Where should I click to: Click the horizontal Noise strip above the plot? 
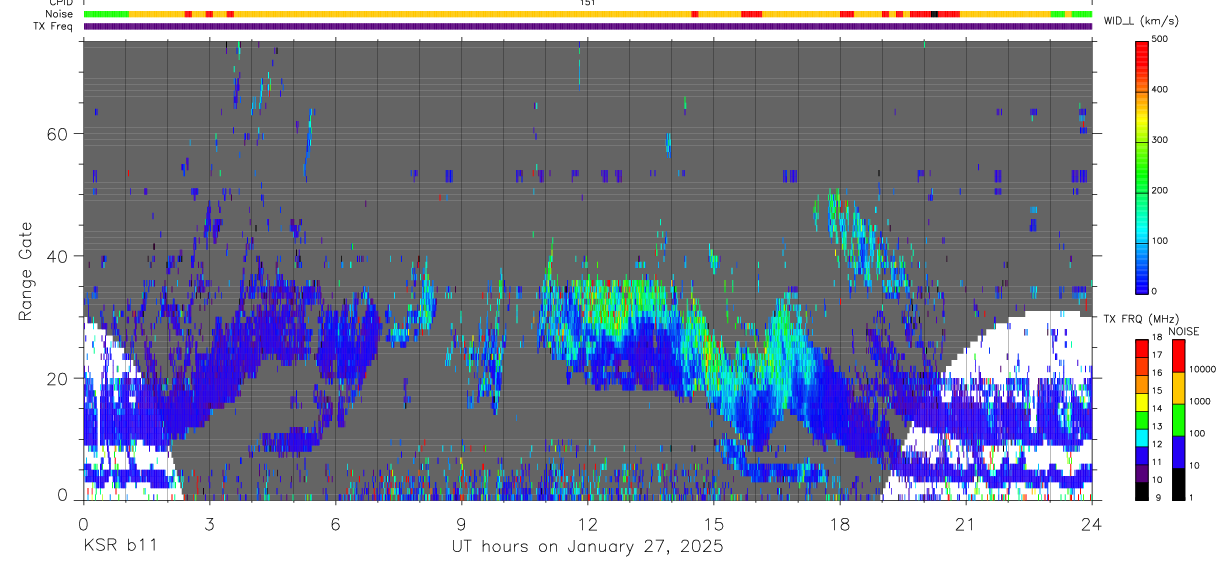point(588,14)
